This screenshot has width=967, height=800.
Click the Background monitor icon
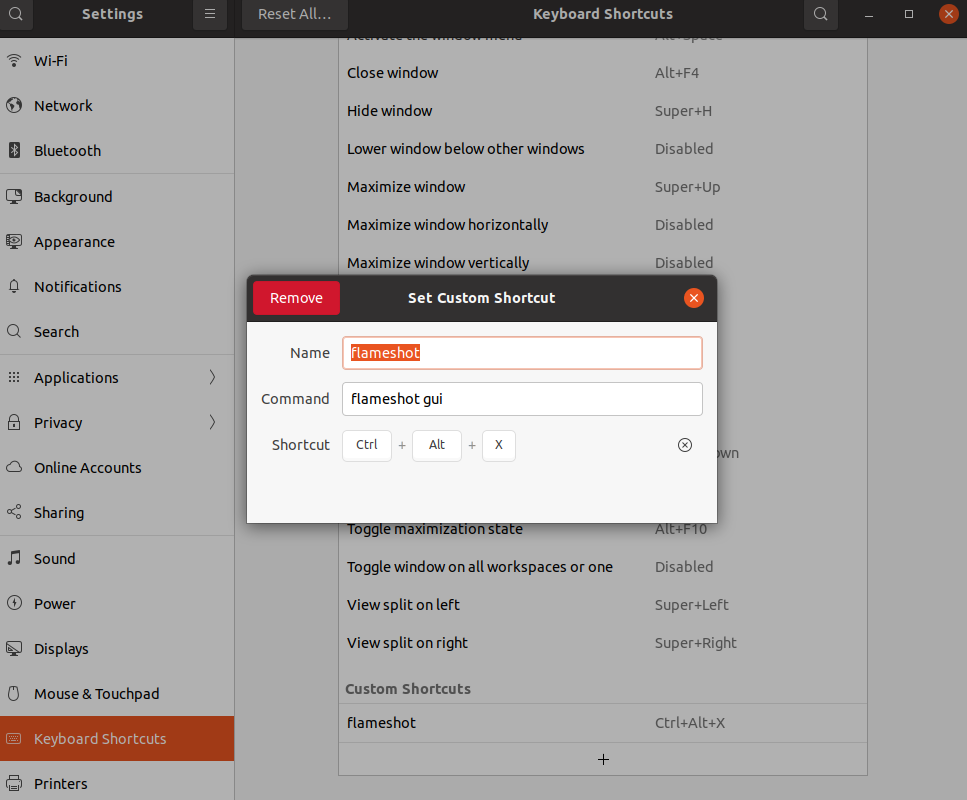[14, 197]
